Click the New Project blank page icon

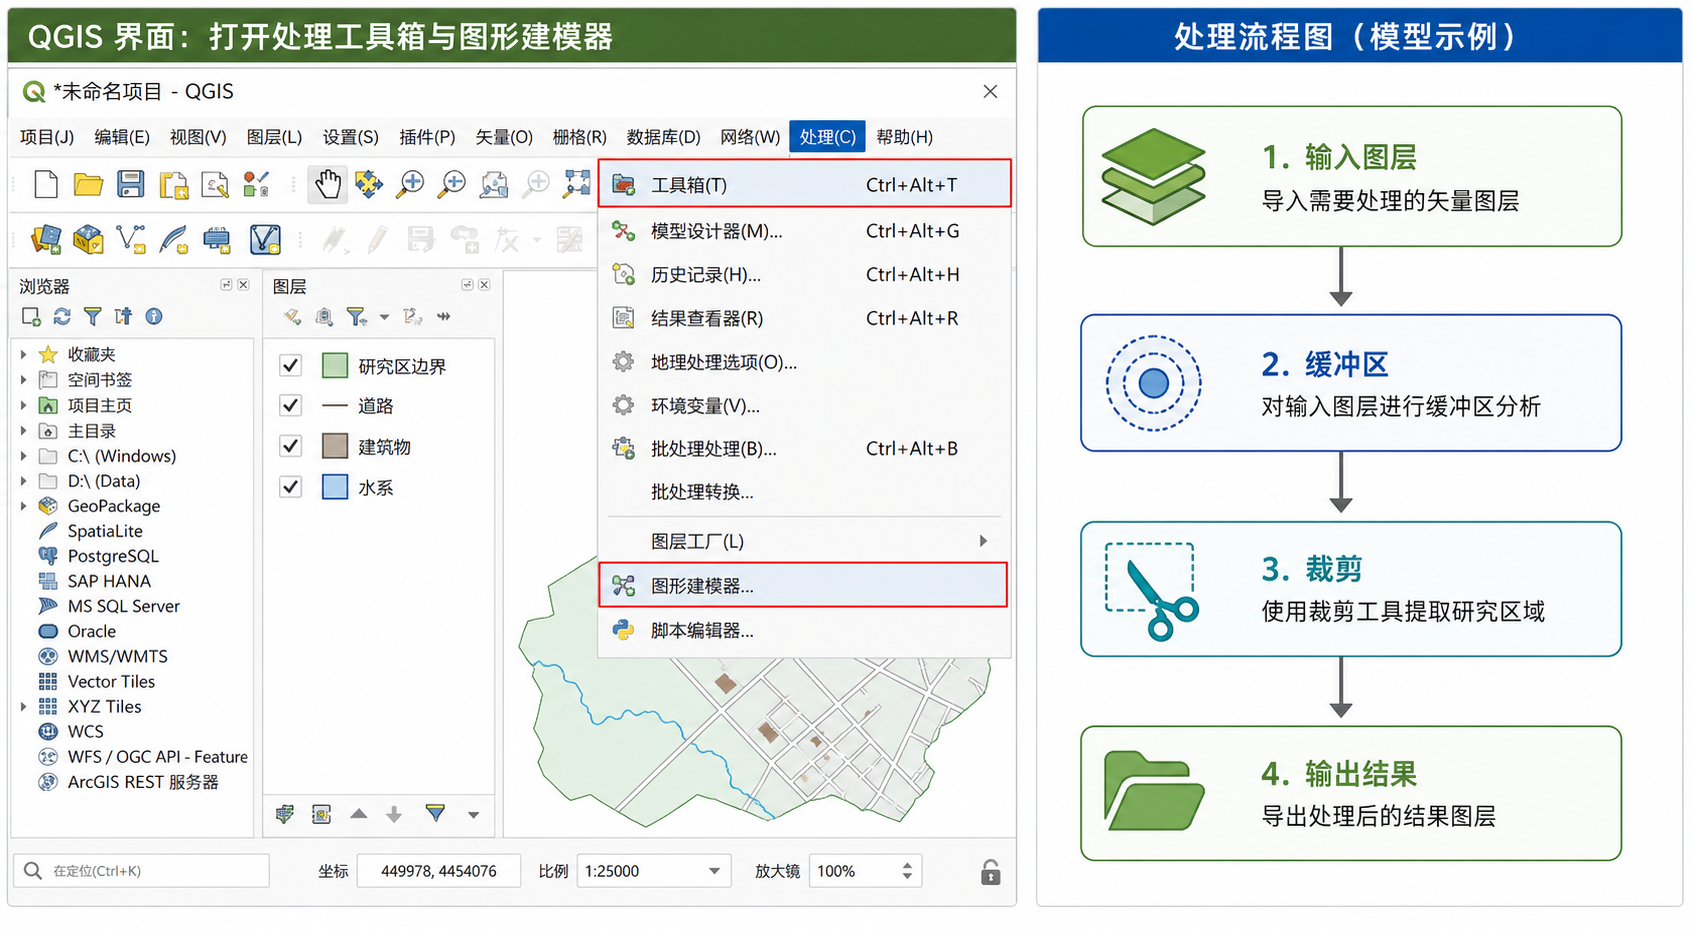[x=46, y=184]
